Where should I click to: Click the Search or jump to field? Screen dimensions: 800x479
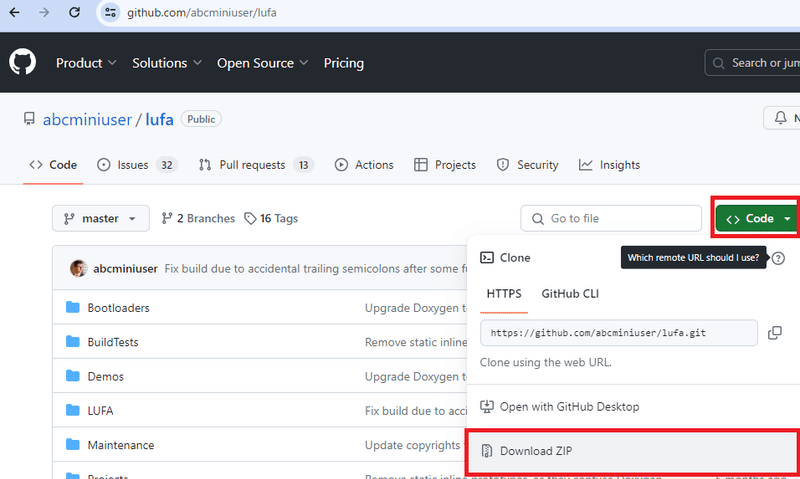[x=753, y=63]
